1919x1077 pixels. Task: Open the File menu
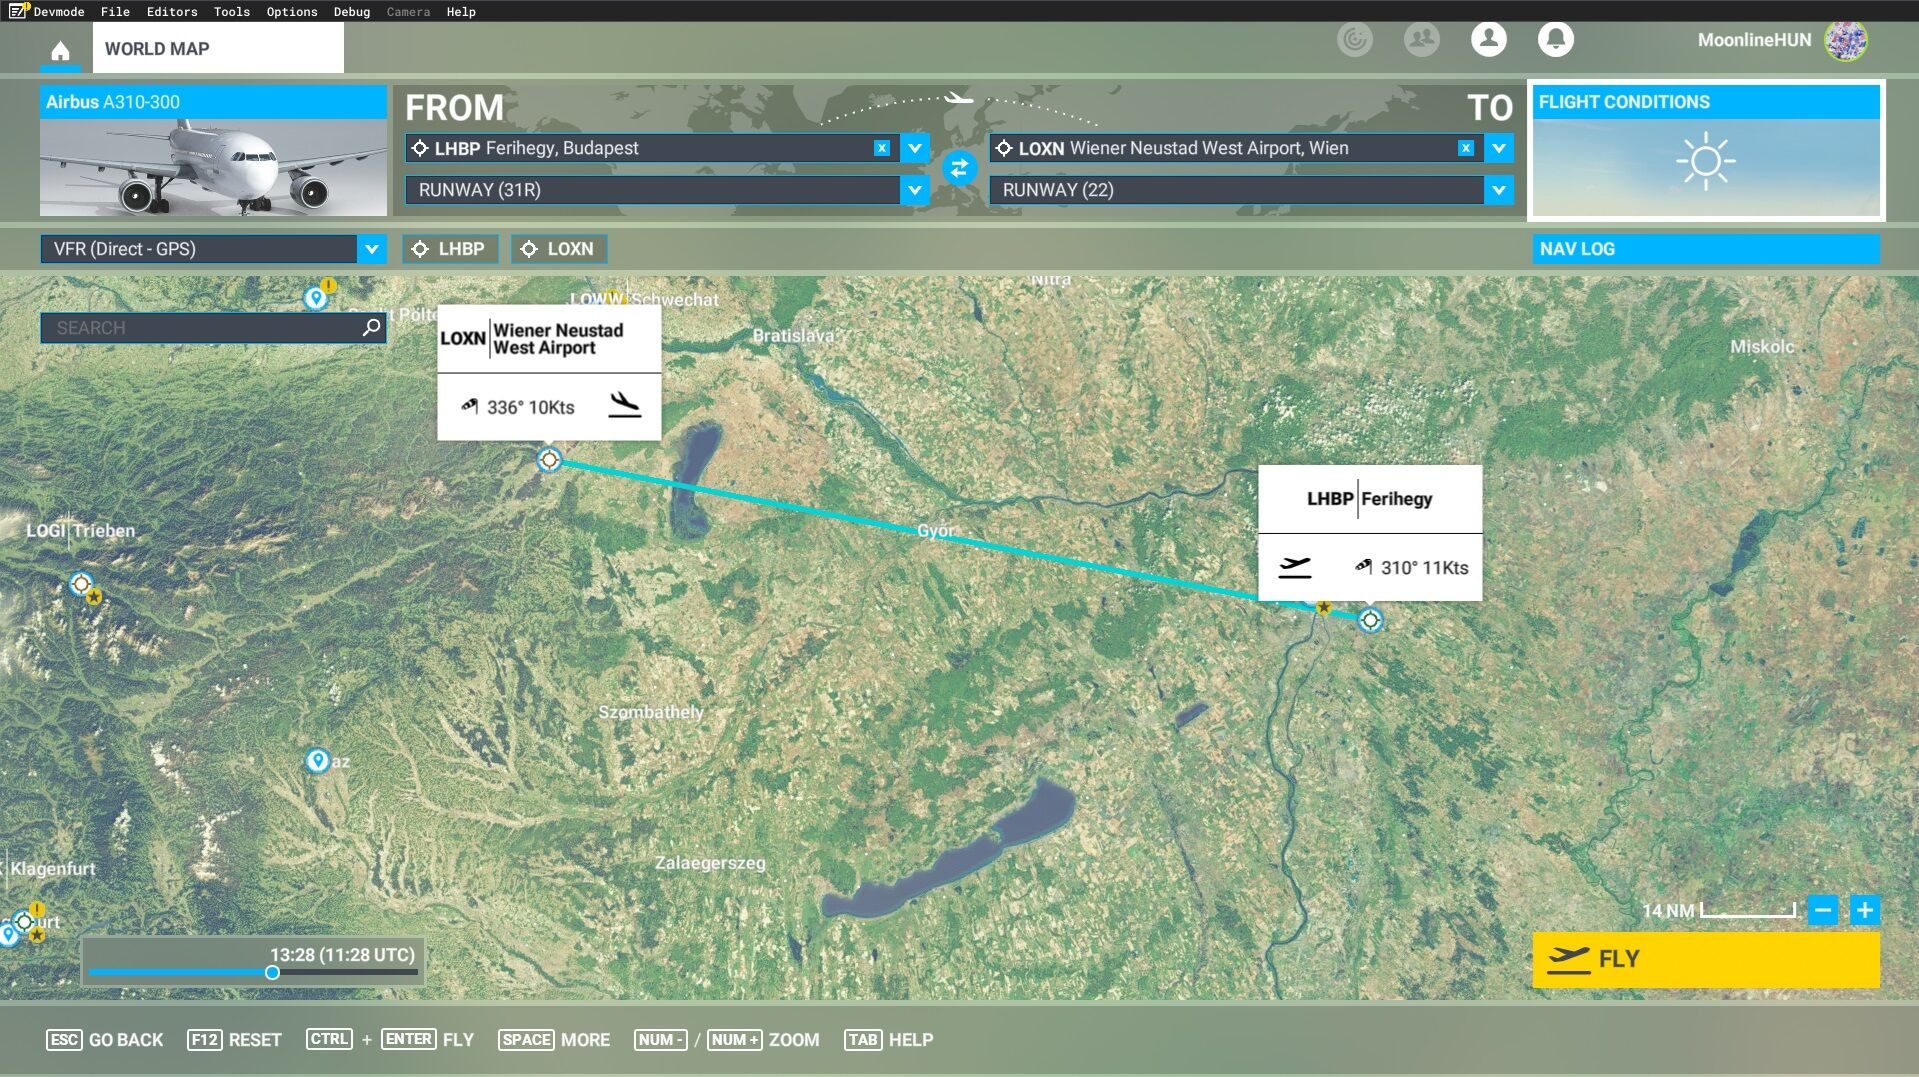115,11
